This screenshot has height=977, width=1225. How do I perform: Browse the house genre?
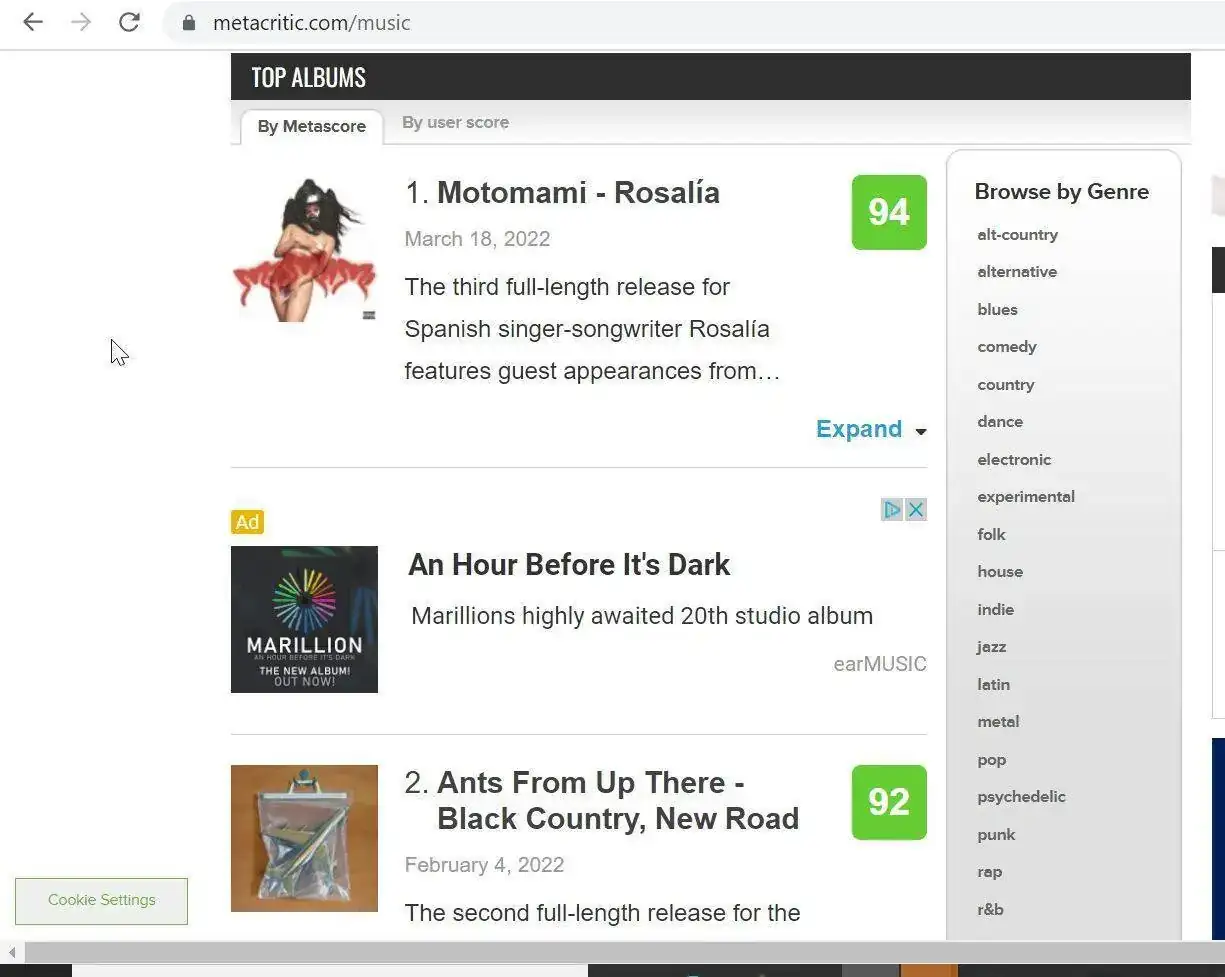[1000, 572]
